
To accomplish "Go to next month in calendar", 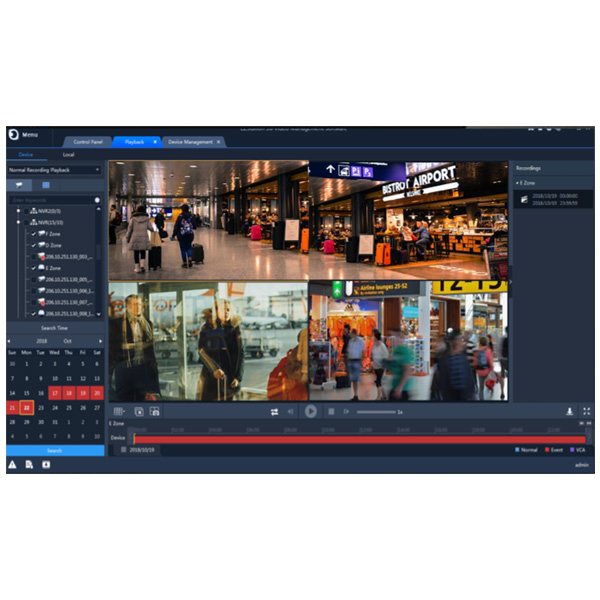I will pos(100,341).
